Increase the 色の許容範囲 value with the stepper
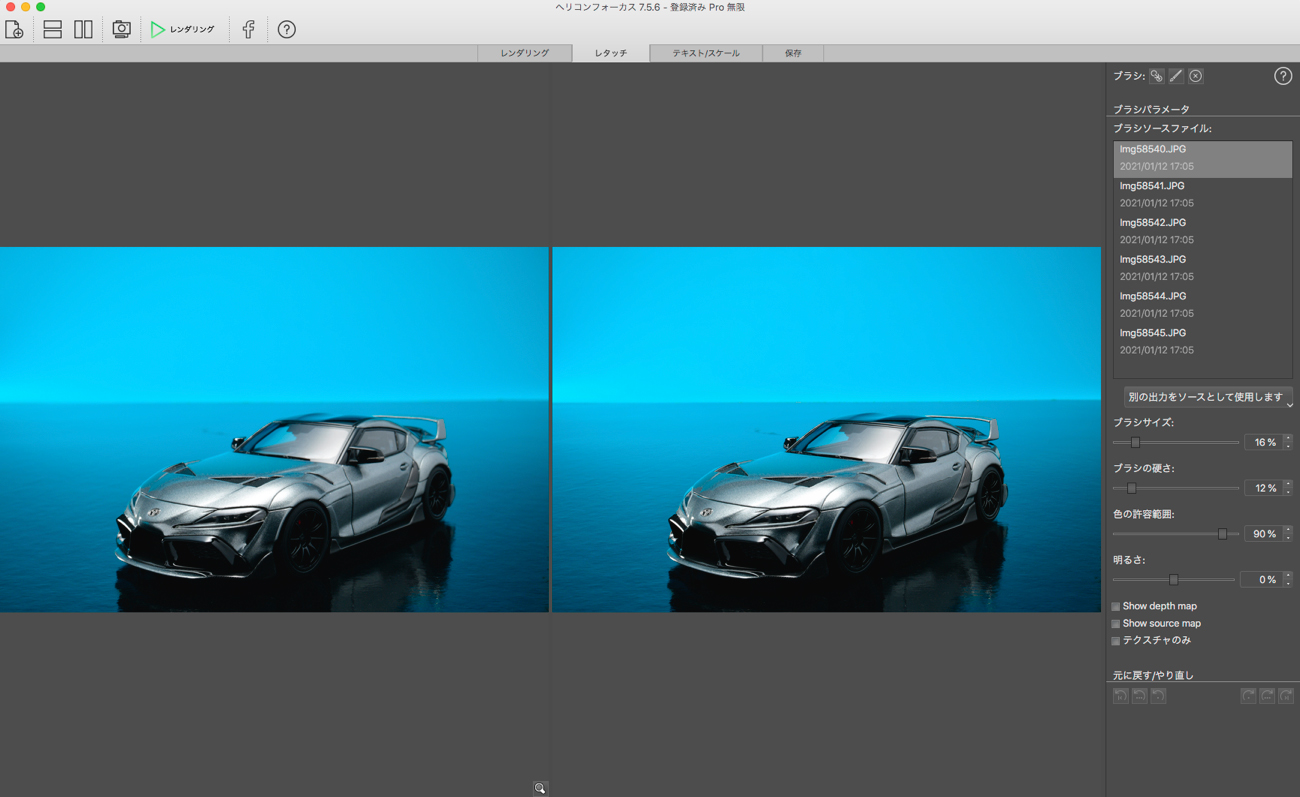The image size is (1300, 797). click(x=1288, y=530)
